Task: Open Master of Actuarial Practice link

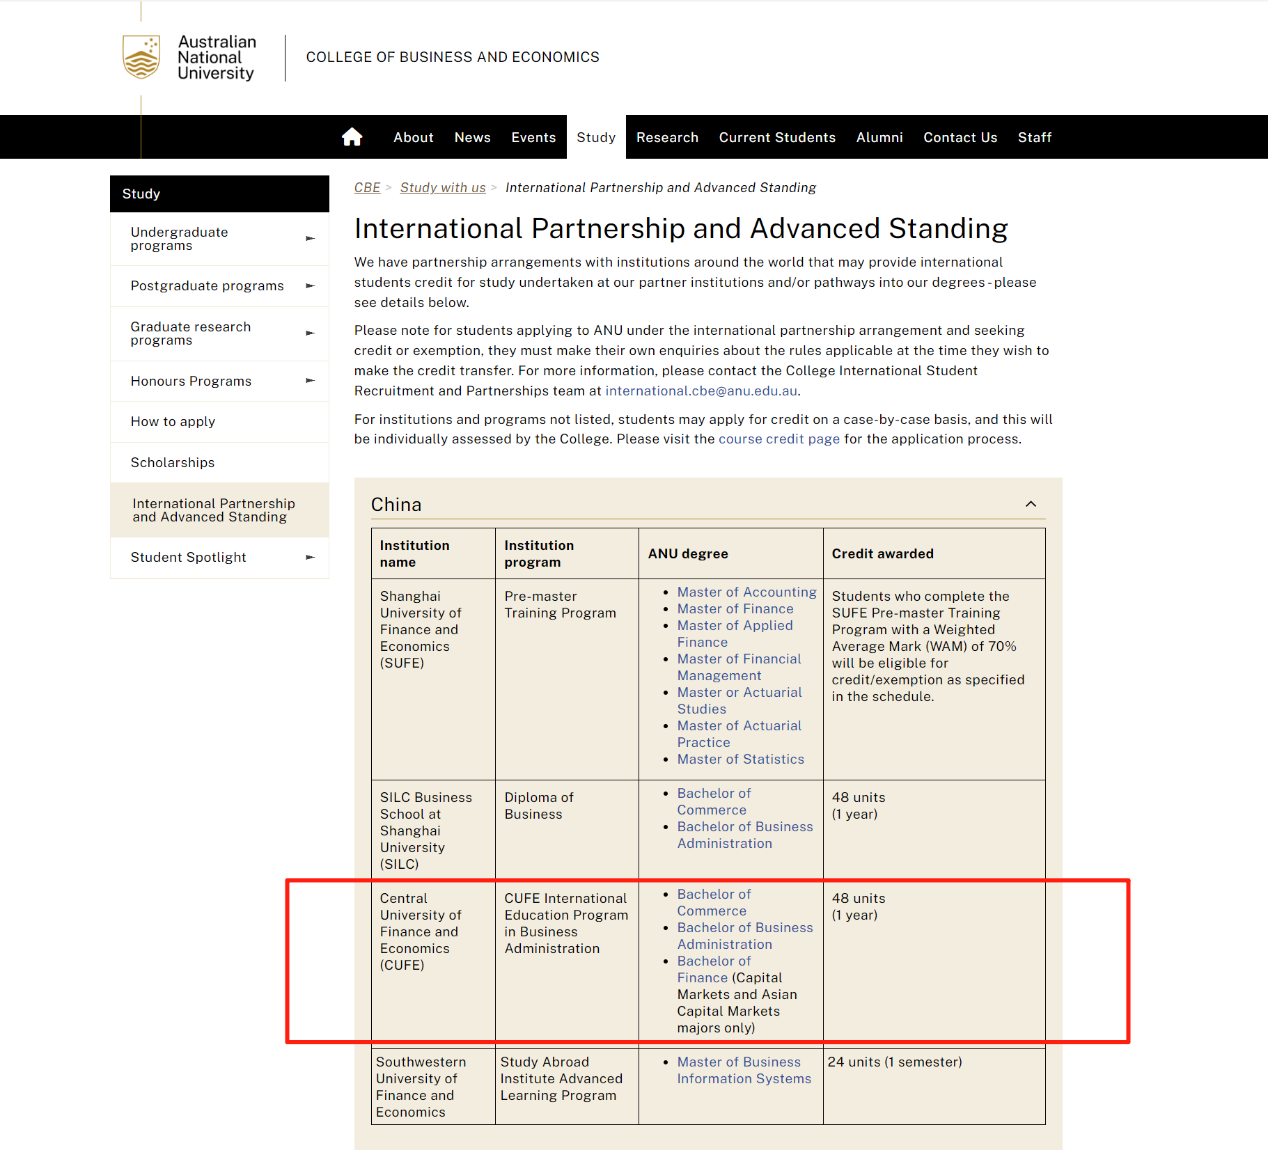Action: 739,734
